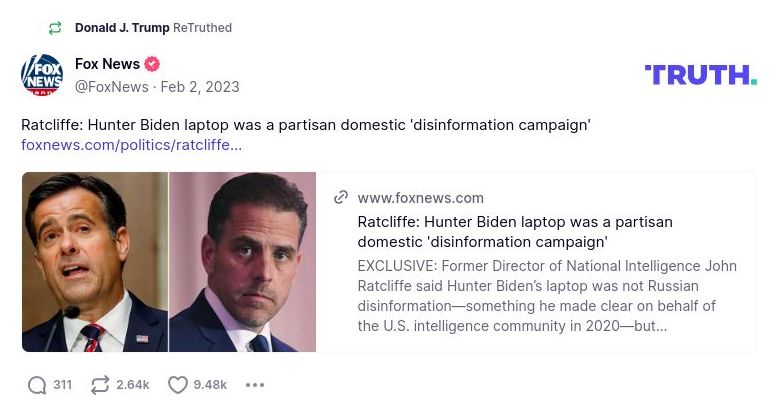Click the reply speech bubble icon

tap(37, 385)
